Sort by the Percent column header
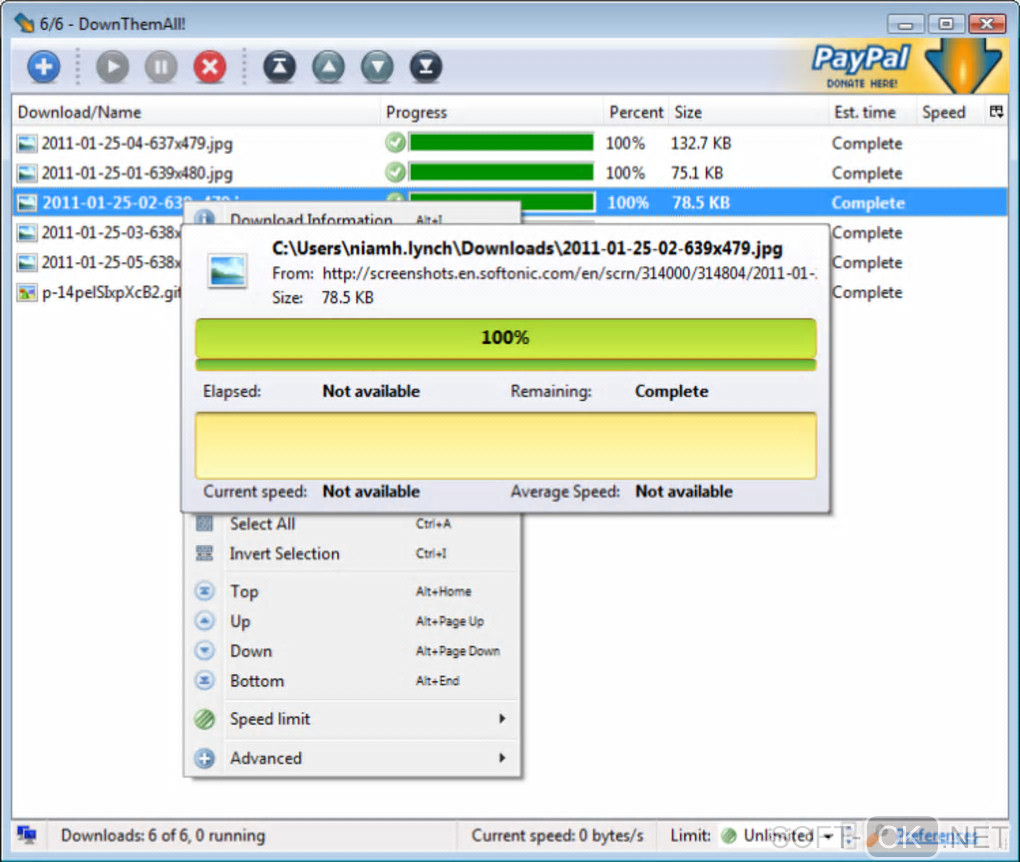This screenshot has height=862, width=1020. pos(636,112)
